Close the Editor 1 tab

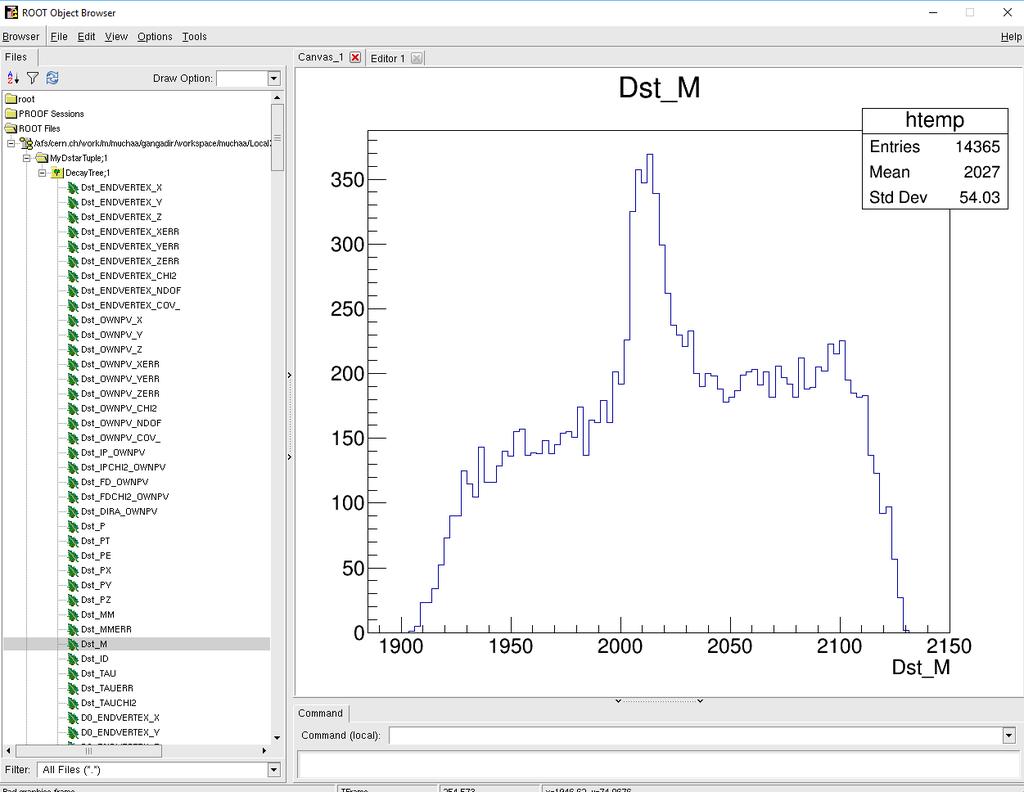[x=416, y=58]
